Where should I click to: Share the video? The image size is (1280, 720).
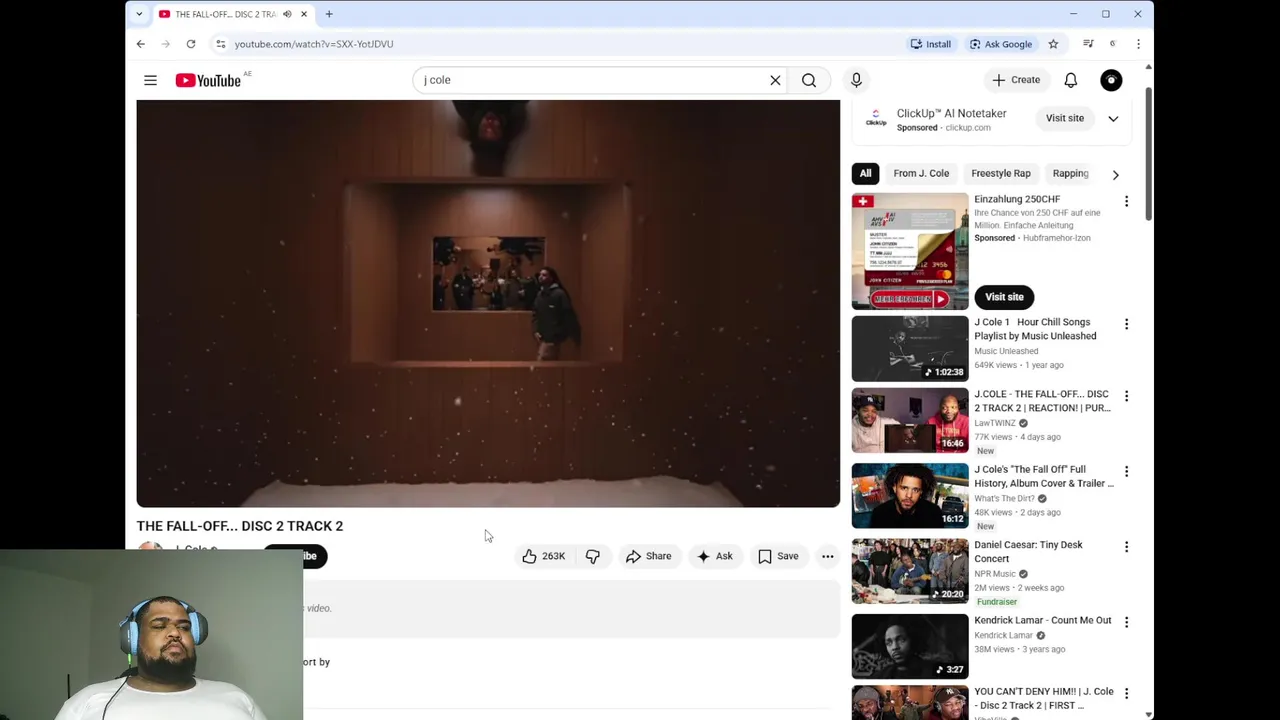pyautogui.click(x=648, y=556)
